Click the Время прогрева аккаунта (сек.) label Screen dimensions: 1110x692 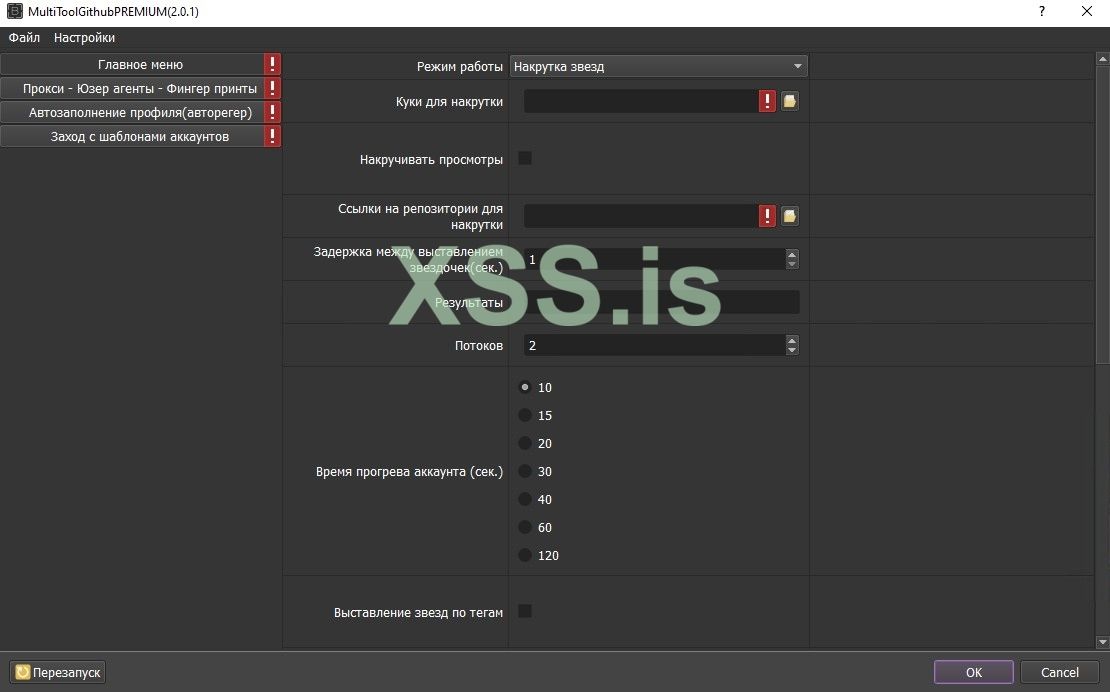(409, 471)
